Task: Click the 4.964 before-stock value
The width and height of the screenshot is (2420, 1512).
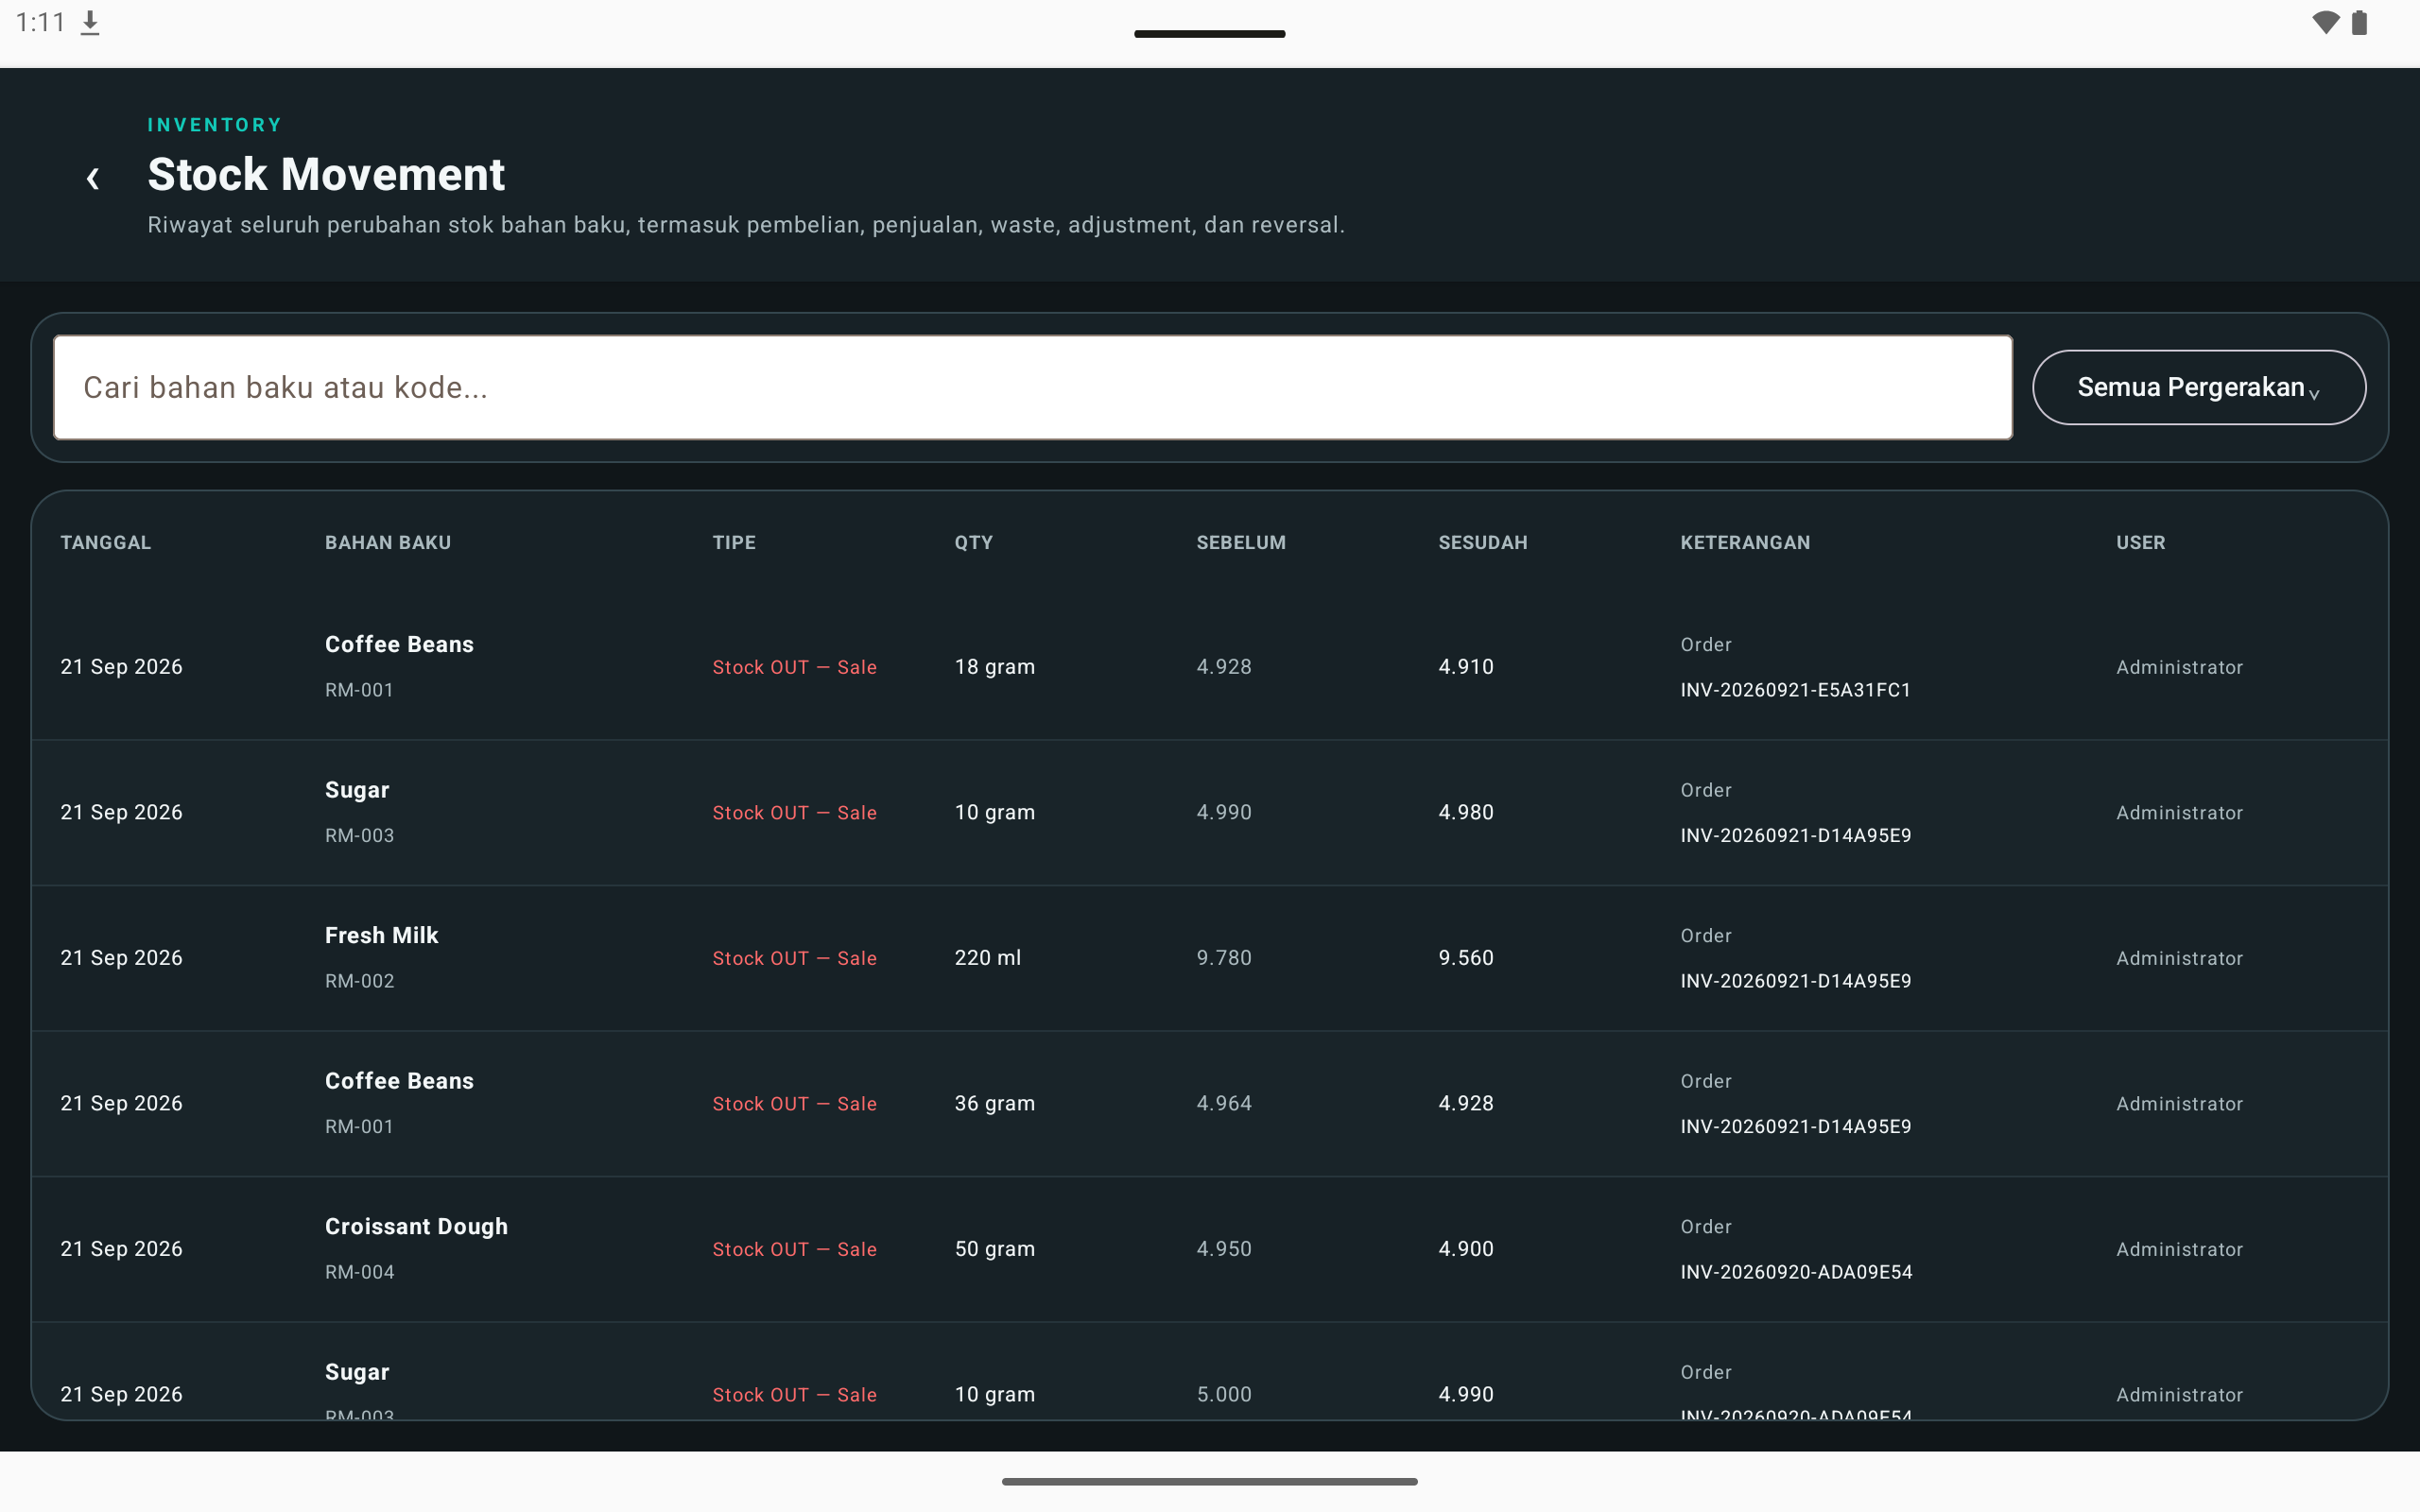Action: tap(1224, 1103)
